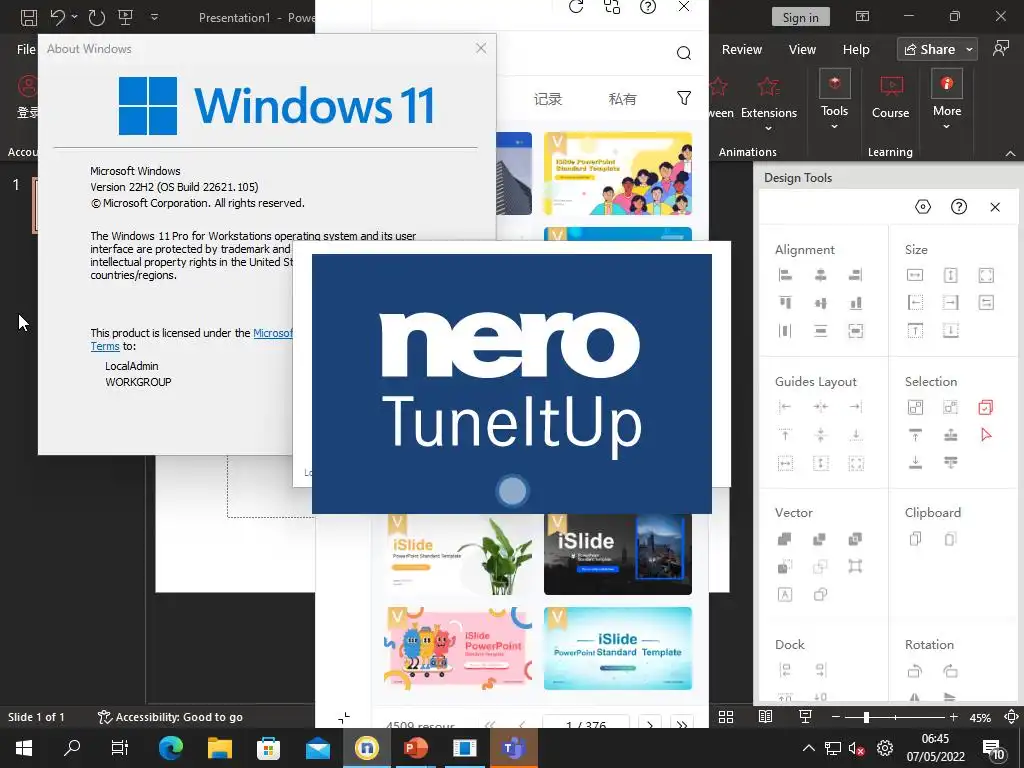Click zoom out minus button
Screen dimensions: 1024x768
tap(835, 717)
